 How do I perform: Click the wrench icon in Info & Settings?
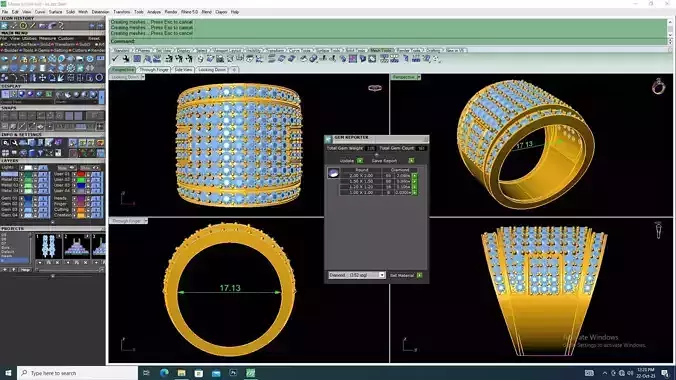(14, 143)
